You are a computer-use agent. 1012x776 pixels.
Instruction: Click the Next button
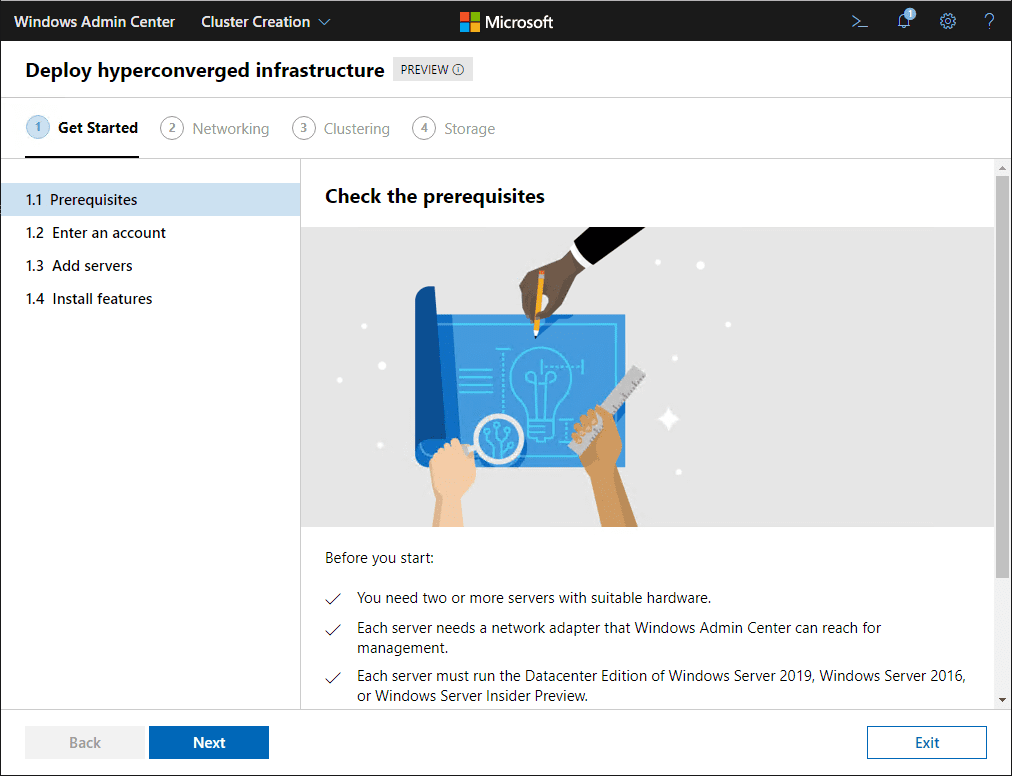[x=208, y=742]
